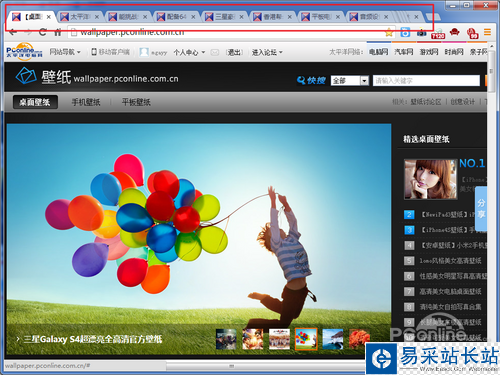The width and height of the screenshot is (500, 375).
Task: Click the red sofa extension icon
Action: (x=454, y=32)
